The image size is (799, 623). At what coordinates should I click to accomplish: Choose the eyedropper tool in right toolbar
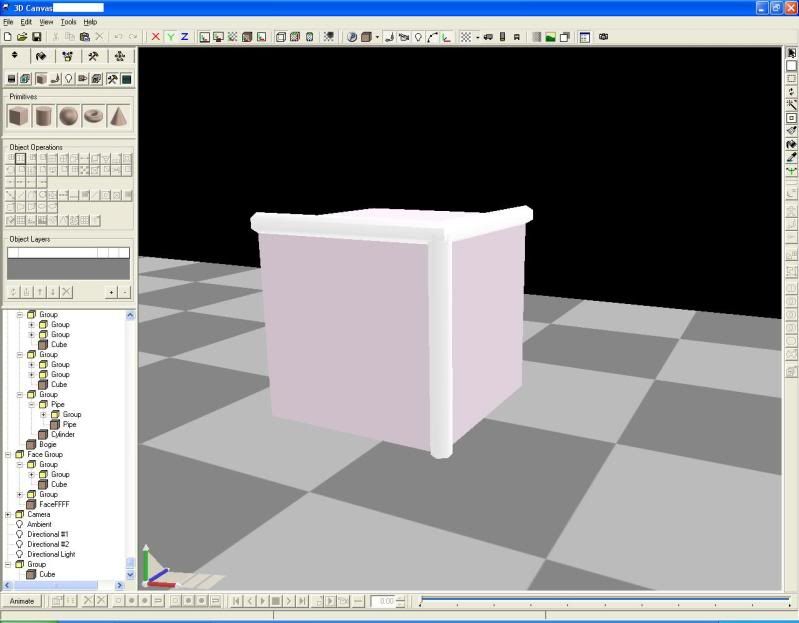coord(791,157)
